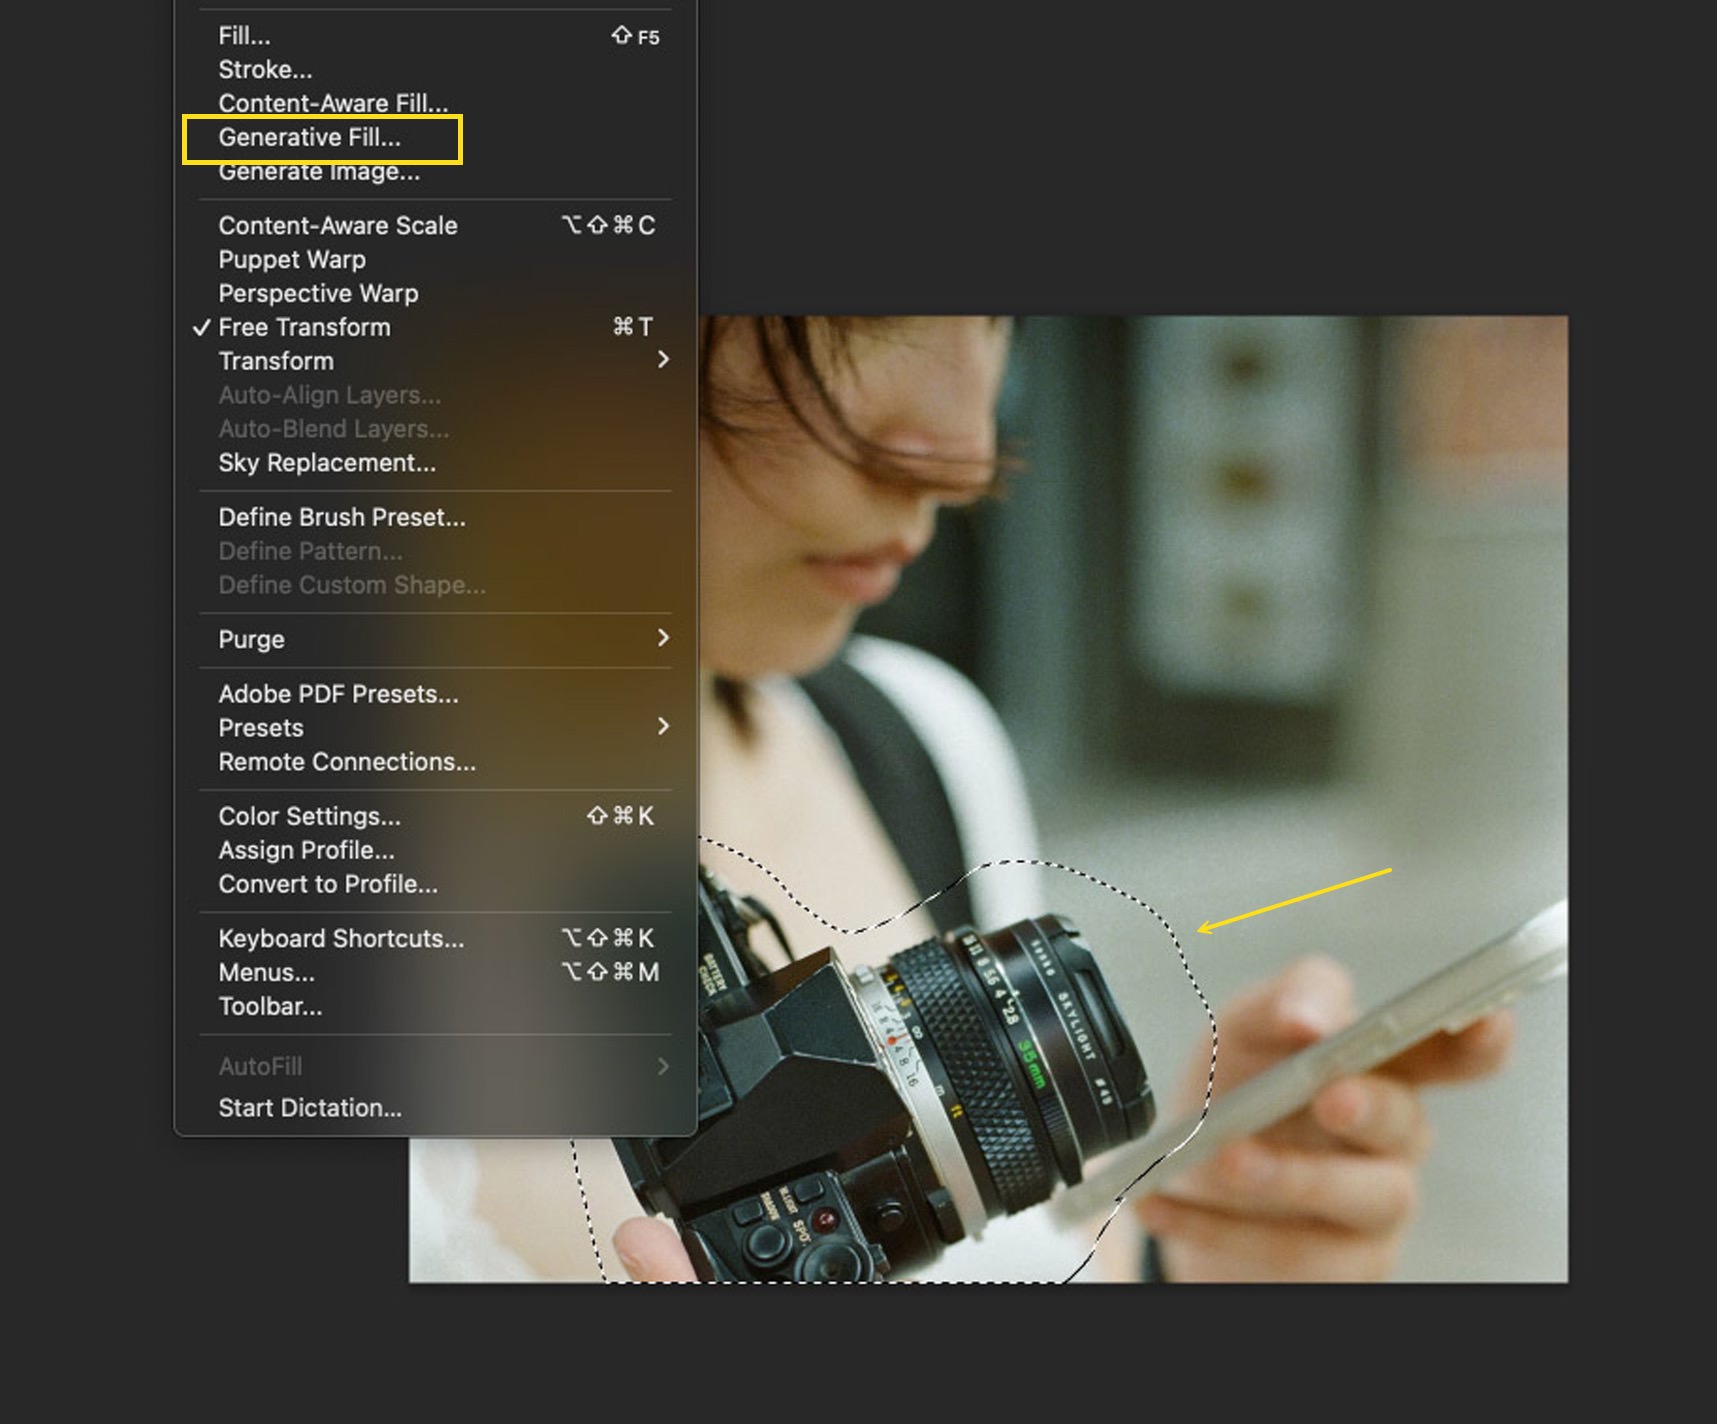Select Content-Aware Scale
1717x1424 pixels.
pyautogui.click(x=338, y=226)
